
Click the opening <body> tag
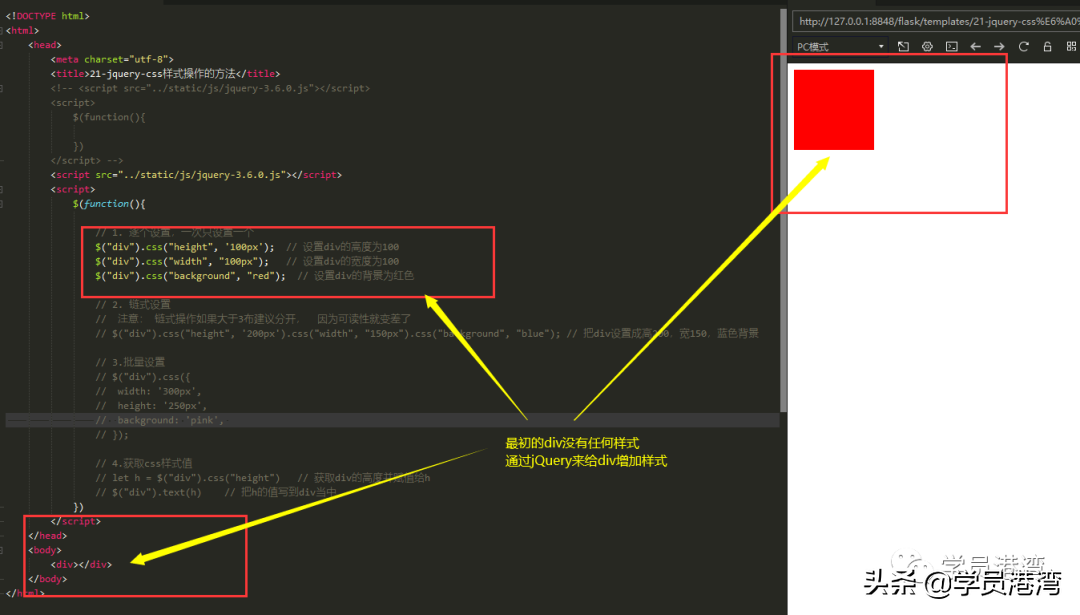[45, 550]
